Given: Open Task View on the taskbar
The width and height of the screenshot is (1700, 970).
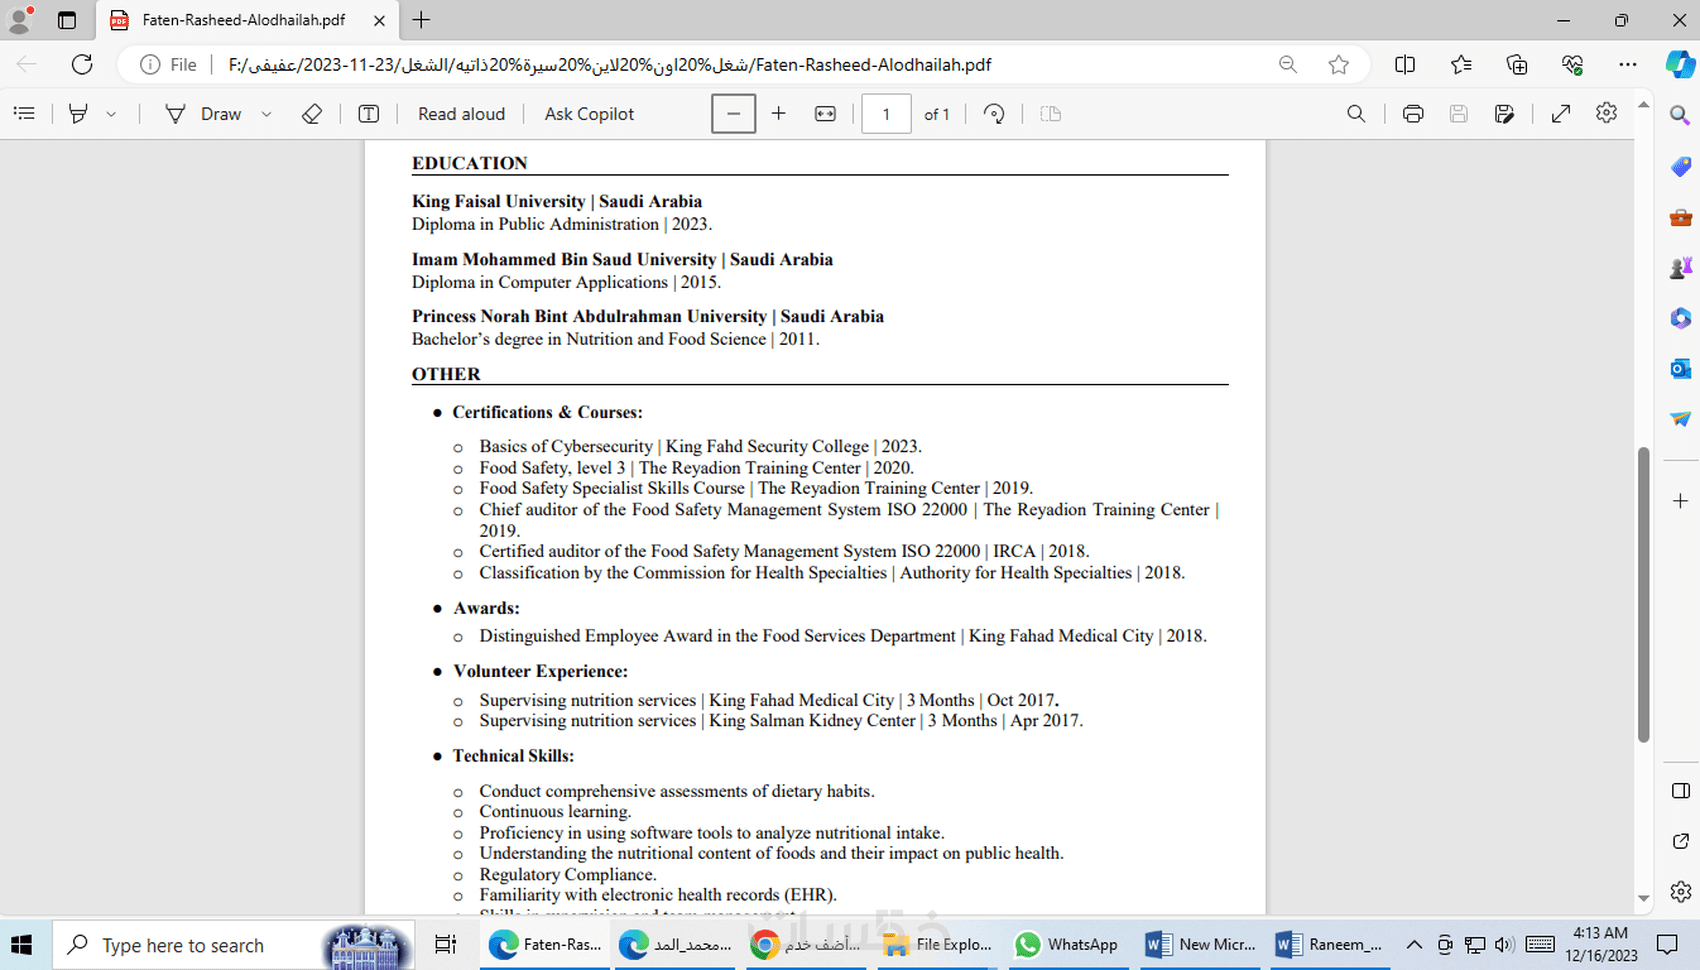Looking at the screenshot, I should [x=445, y=945].
